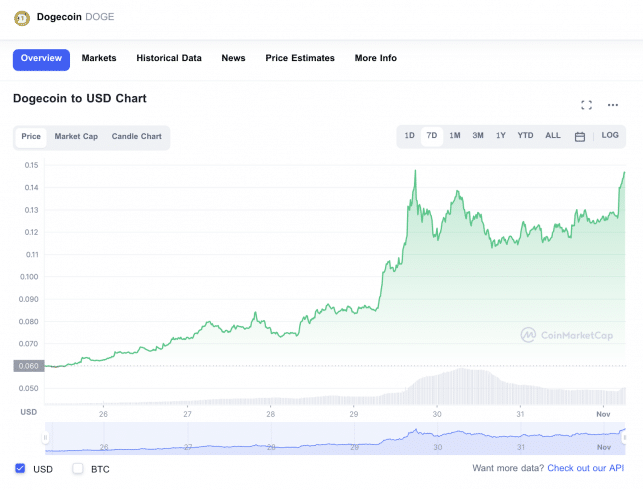643x490 pixels.
Task: Grab the right range selector handle
Action: tap(625, 438)
